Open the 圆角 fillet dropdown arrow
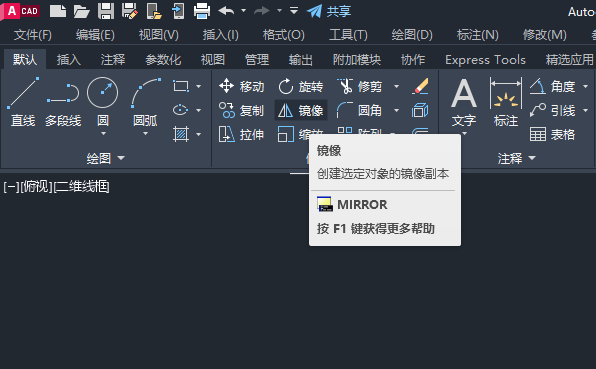The height and width of the screenshot is (369, 596). [x=396, y=111]
